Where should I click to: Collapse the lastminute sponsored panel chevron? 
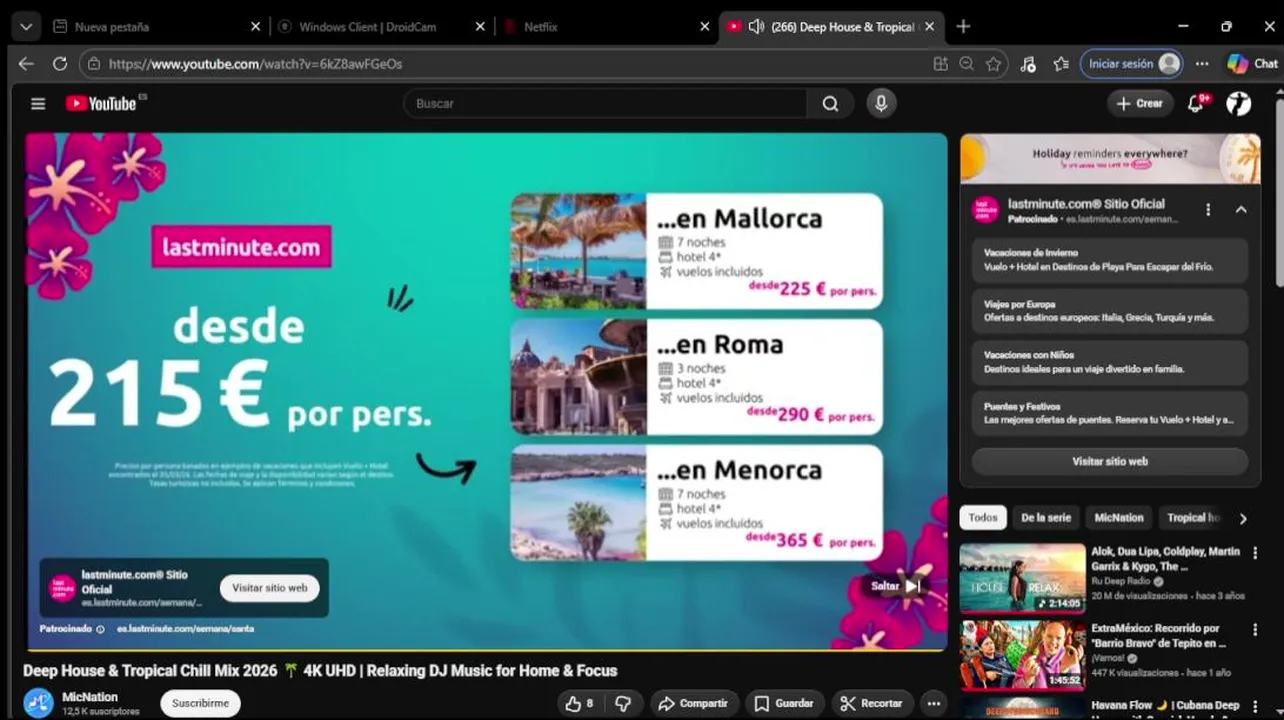(x=1241, y=210)
